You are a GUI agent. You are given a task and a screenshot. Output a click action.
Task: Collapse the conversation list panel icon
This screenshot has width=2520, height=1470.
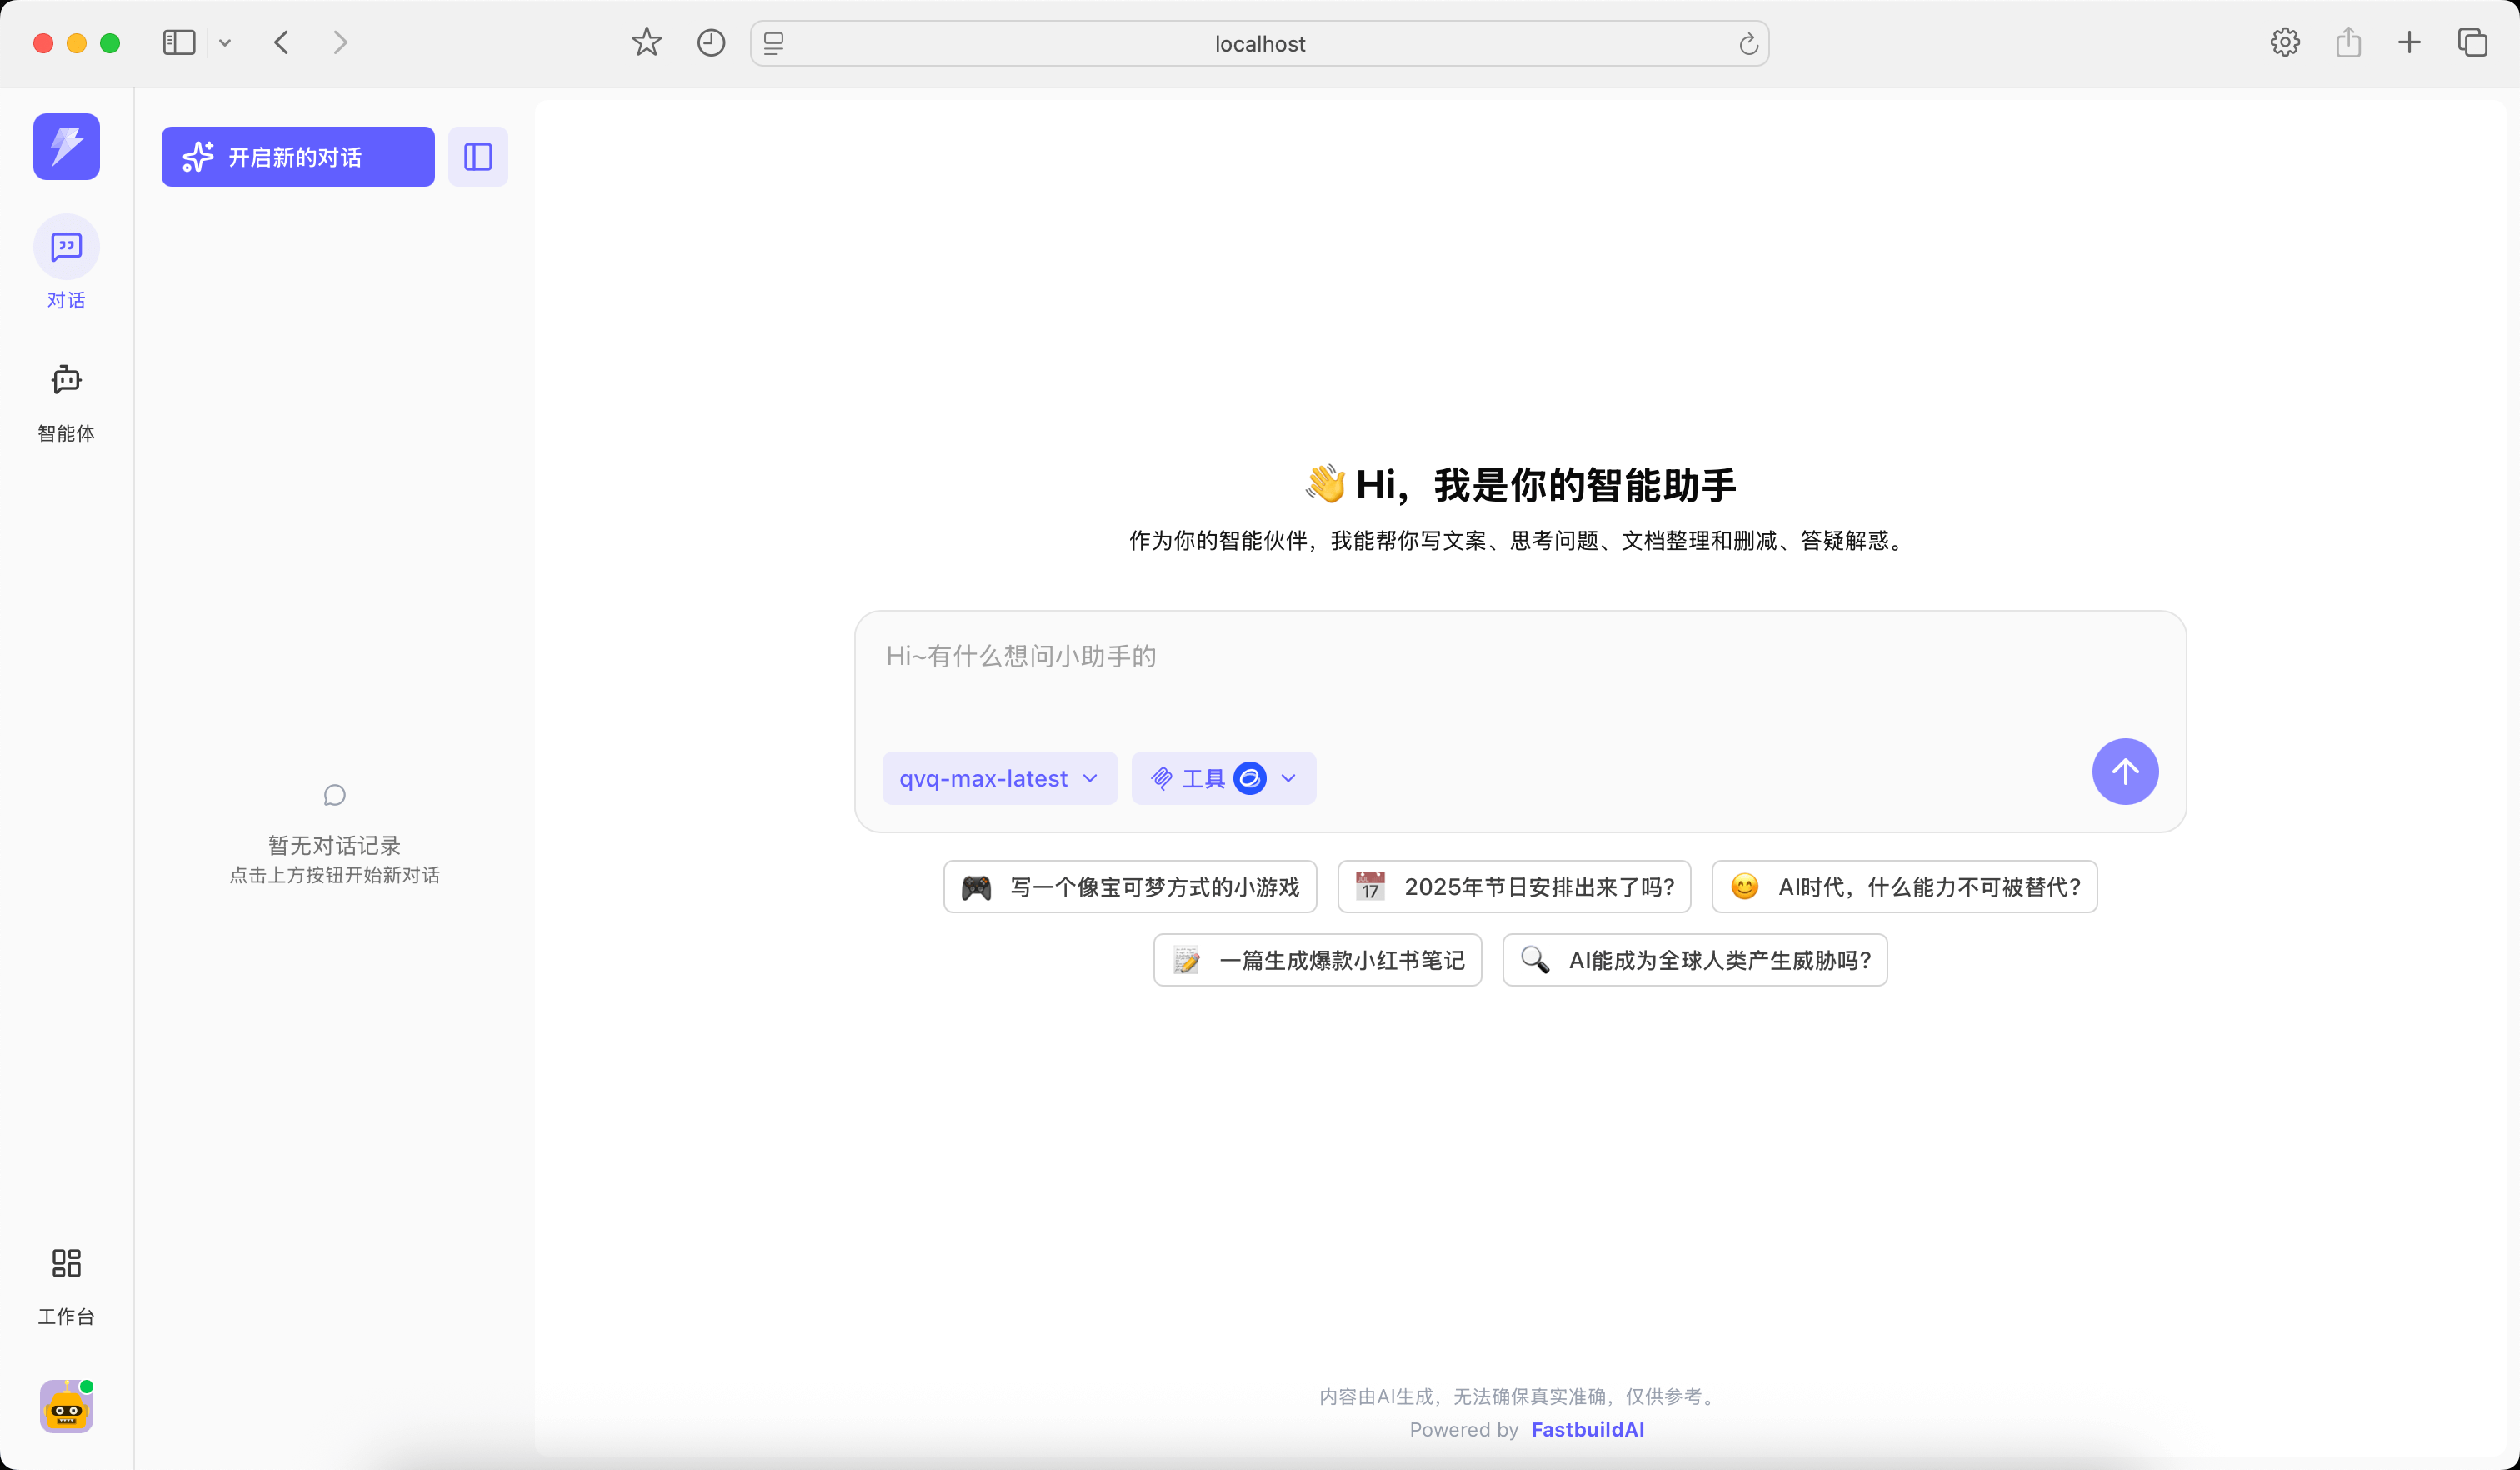477,156
